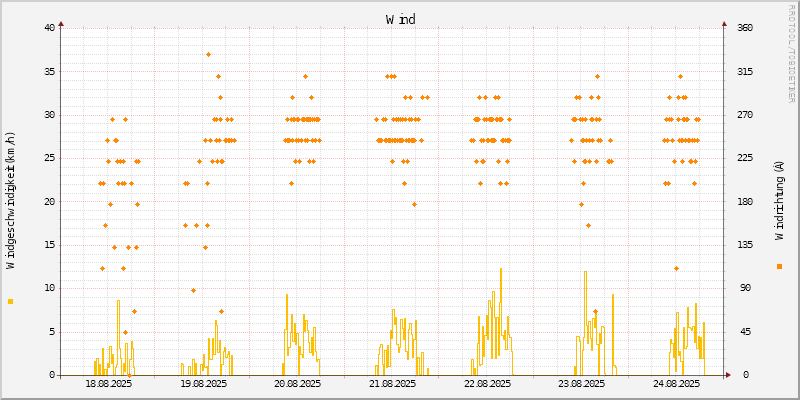Click the orange wind direction legend square
800x400 pixels.
[779, 266]
